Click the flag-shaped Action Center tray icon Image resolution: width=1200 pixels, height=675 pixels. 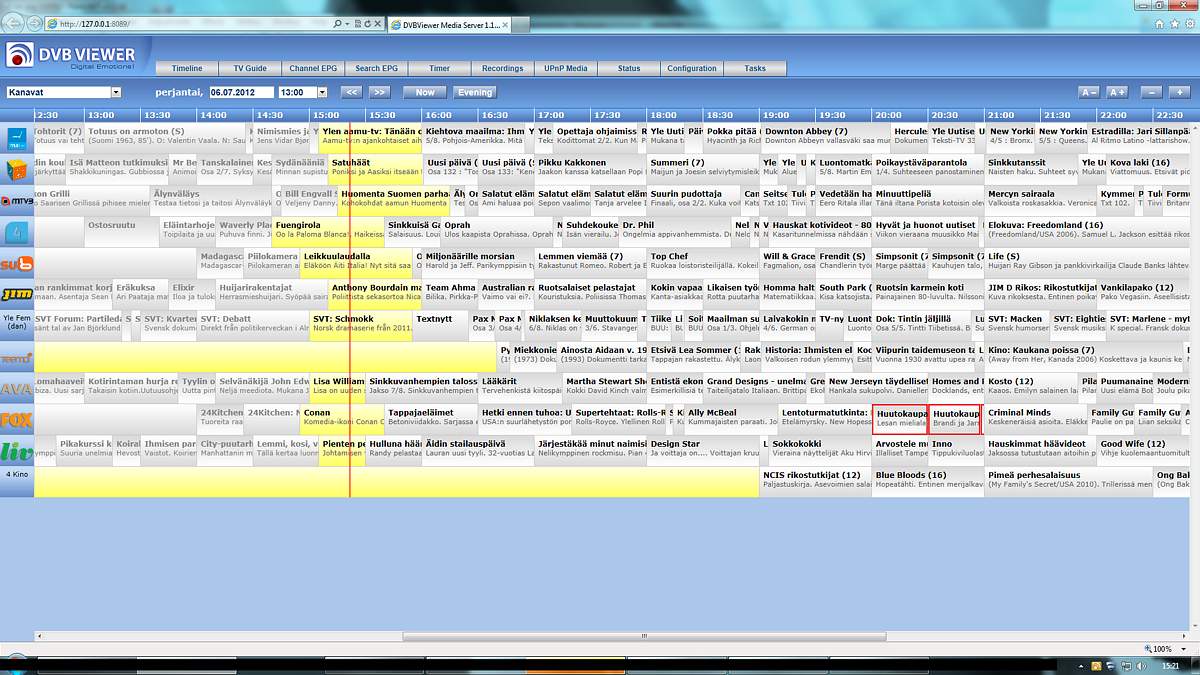coord(1111,665)
